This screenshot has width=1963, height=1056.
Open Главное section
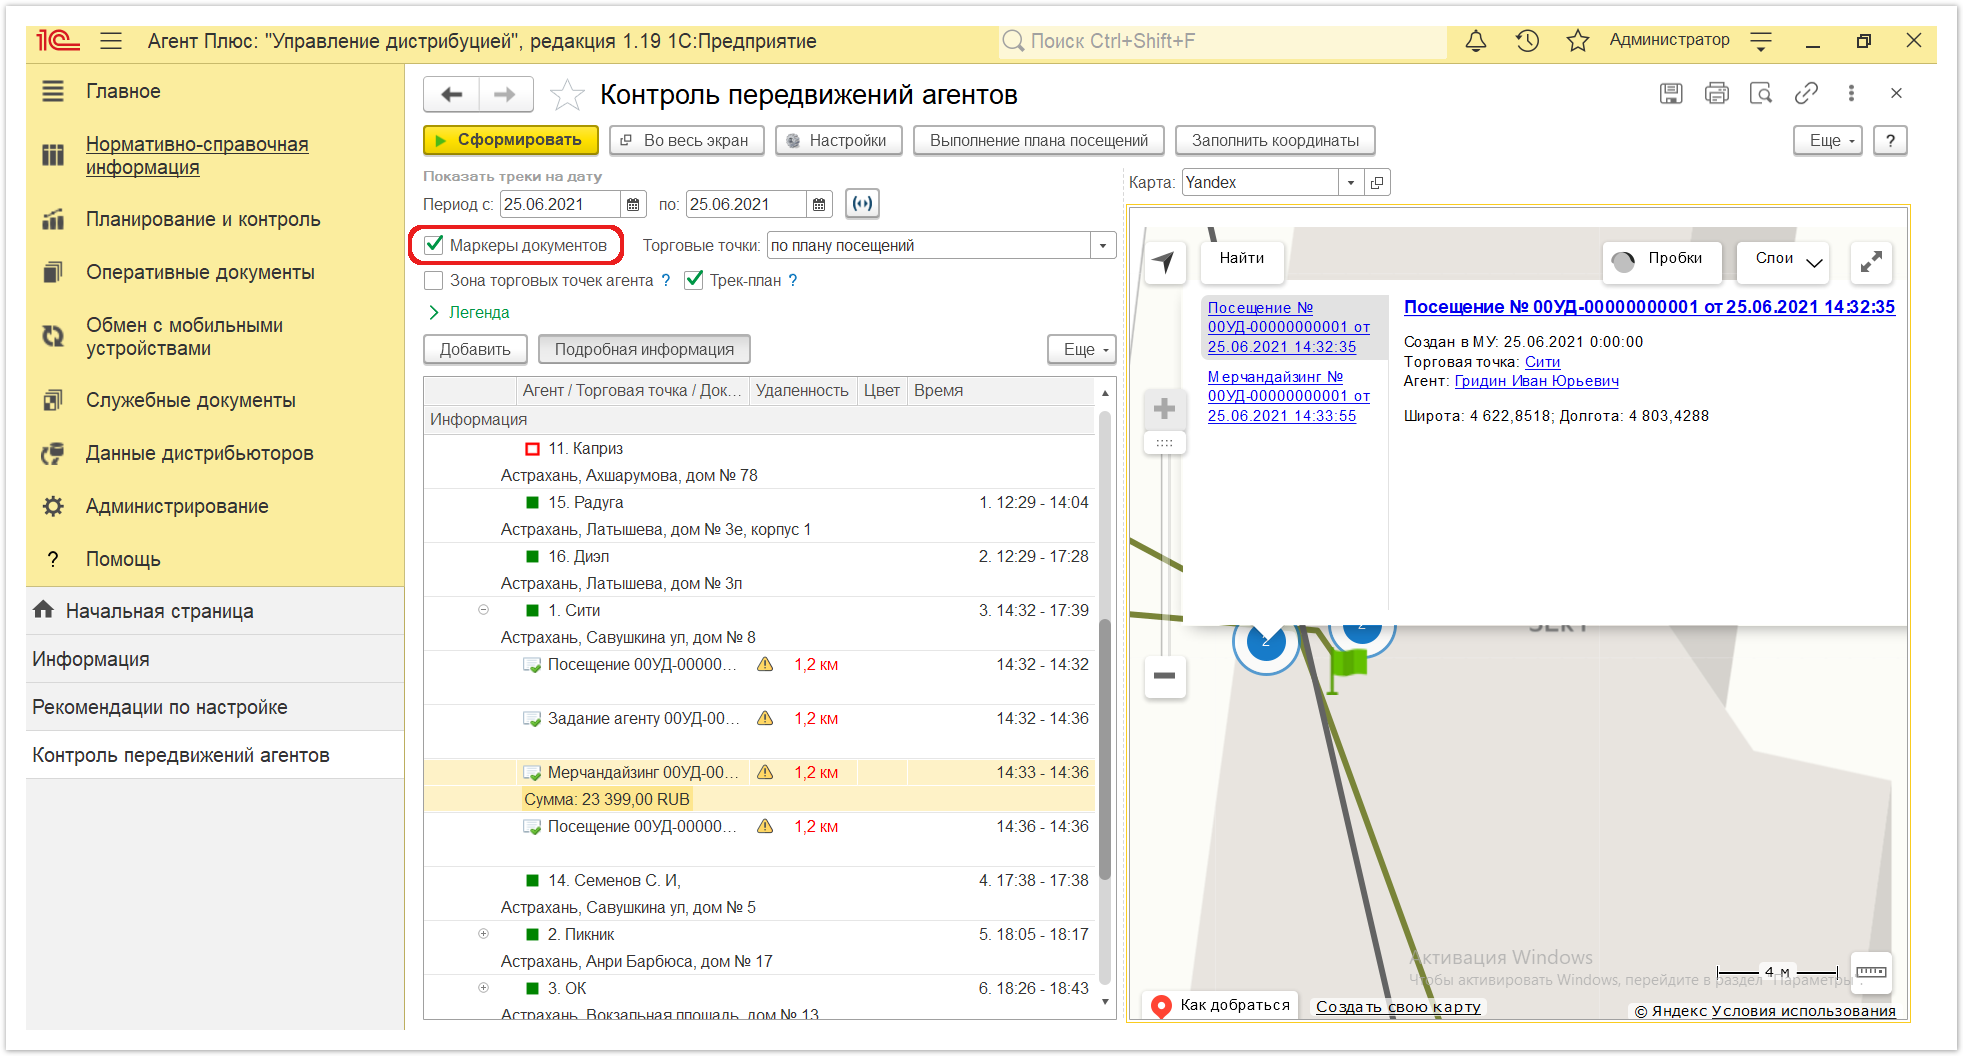pyautogui.click(x=123, y=92)
